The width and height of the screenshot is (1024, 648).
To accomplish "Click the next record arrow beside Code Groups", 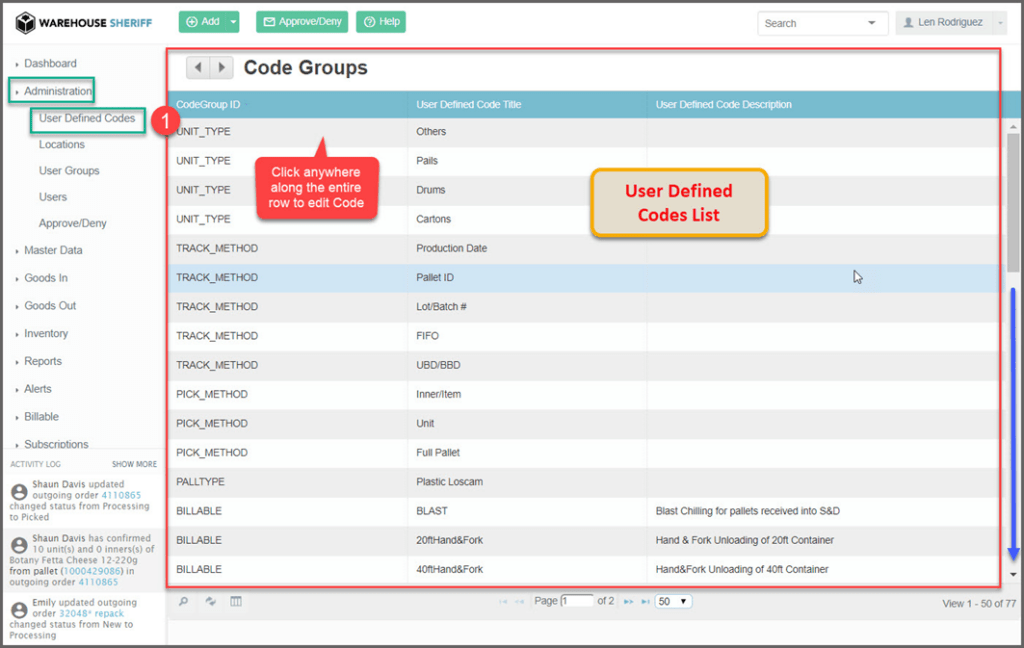I will [221, 67].
